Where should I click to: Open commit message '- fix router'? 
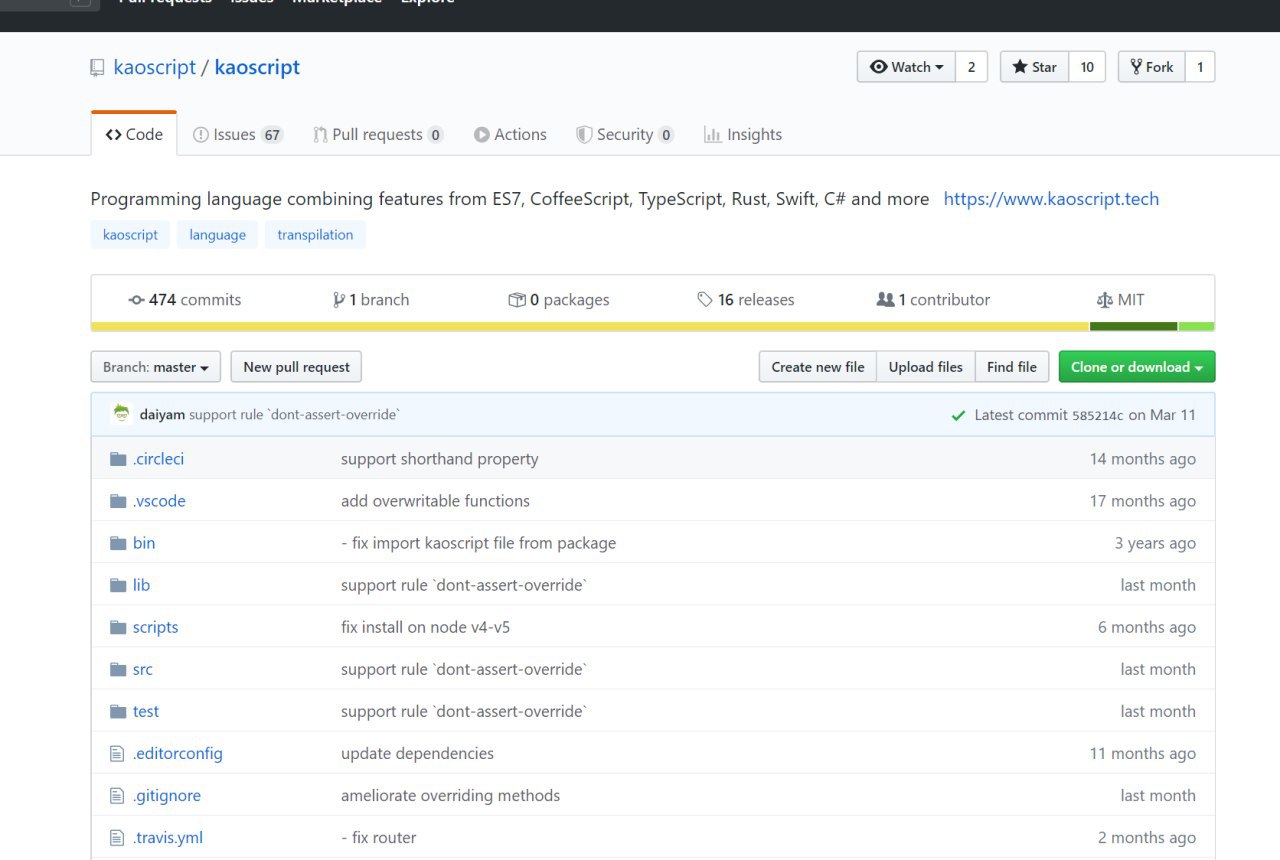[x=379, y=837]
